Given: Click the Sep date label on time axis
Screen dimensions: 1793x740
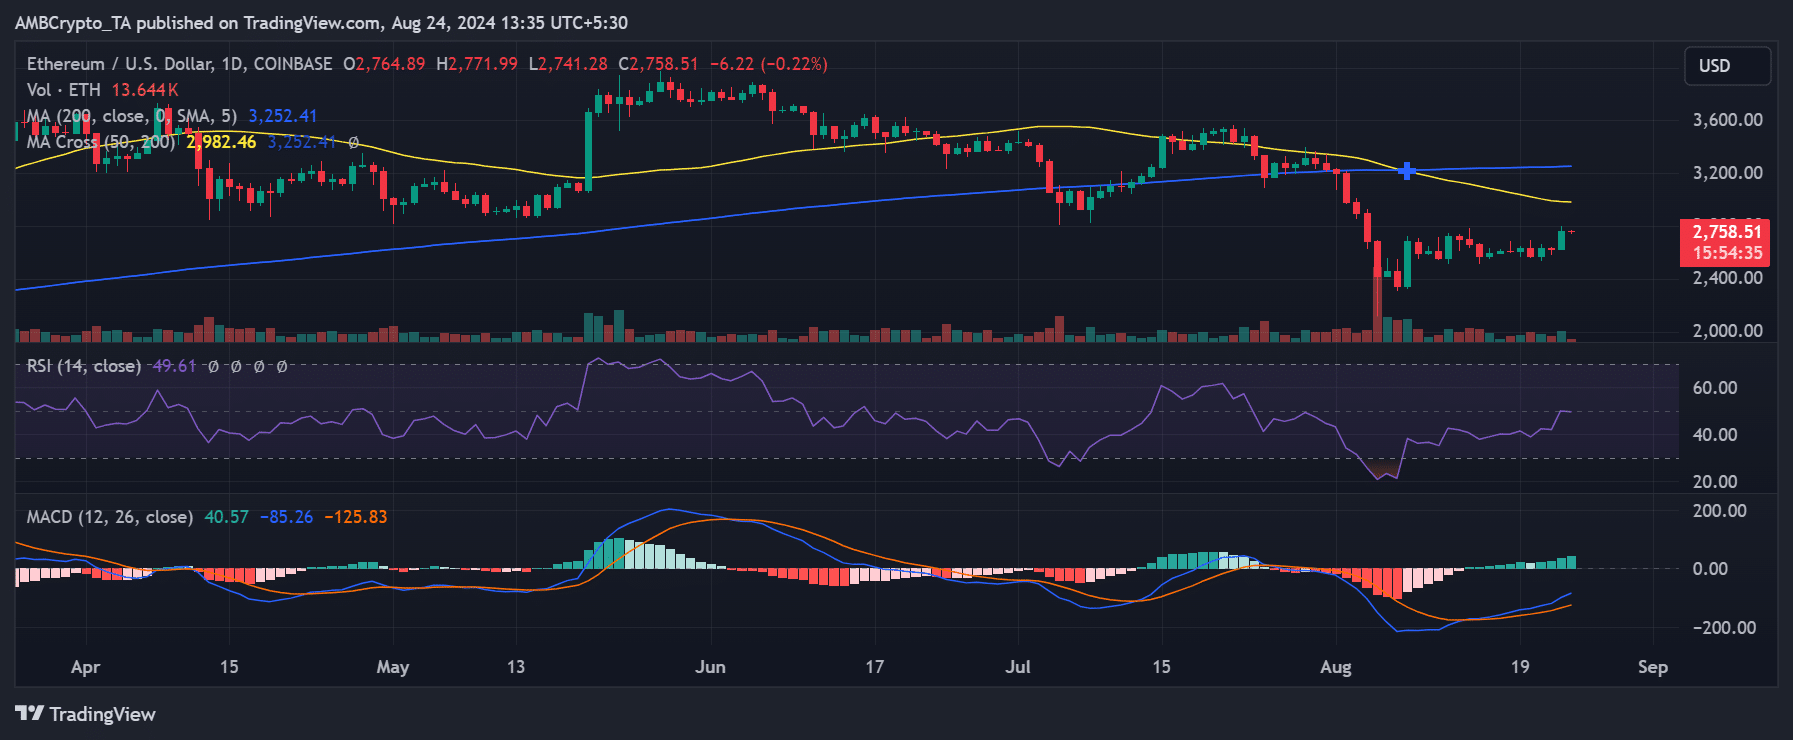Looking at the screenshot, I should 1653,667.
